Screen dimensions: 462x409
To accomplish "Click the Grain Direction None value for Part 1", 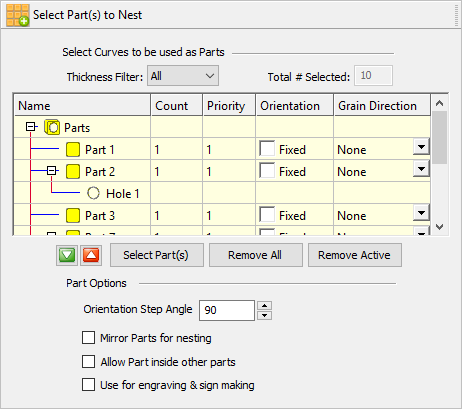I will [x=352, y=150].
